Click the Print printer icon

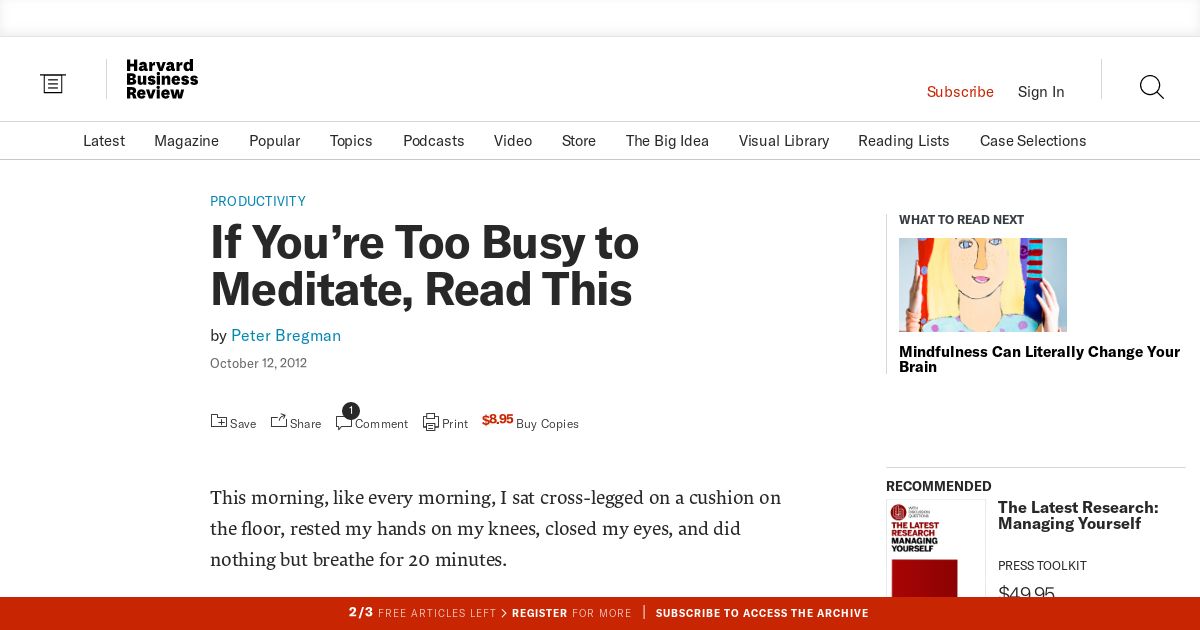(431, 422)
